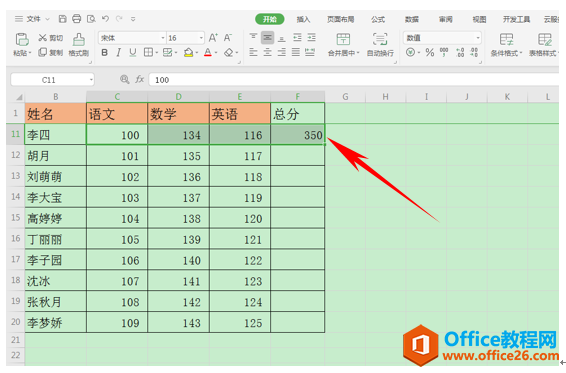Expand the 合并居中 dropdown arrow
Image resolution: width=566 pixels, height=373 pixels.
tap(358, 53)
